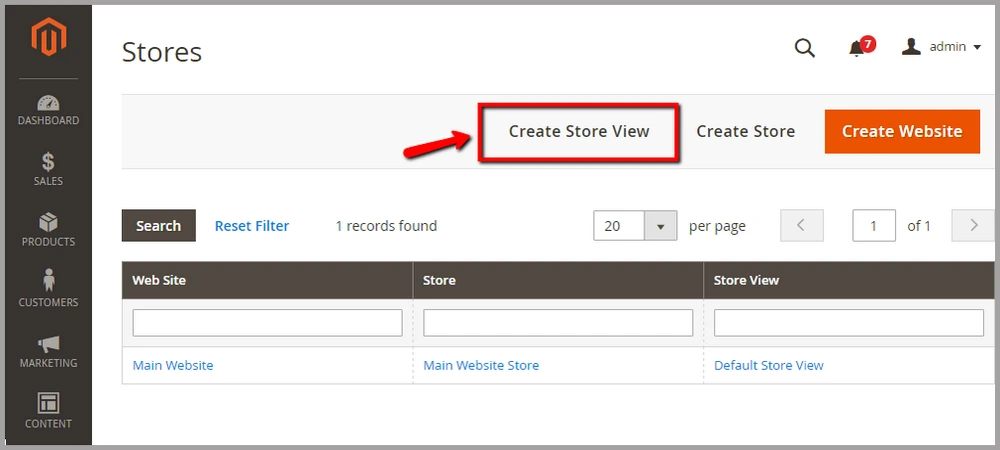The height and width of the screenshot is (450, 1000).
Task: Click the per page value 20 box
Action: click(x=619, y=226)
